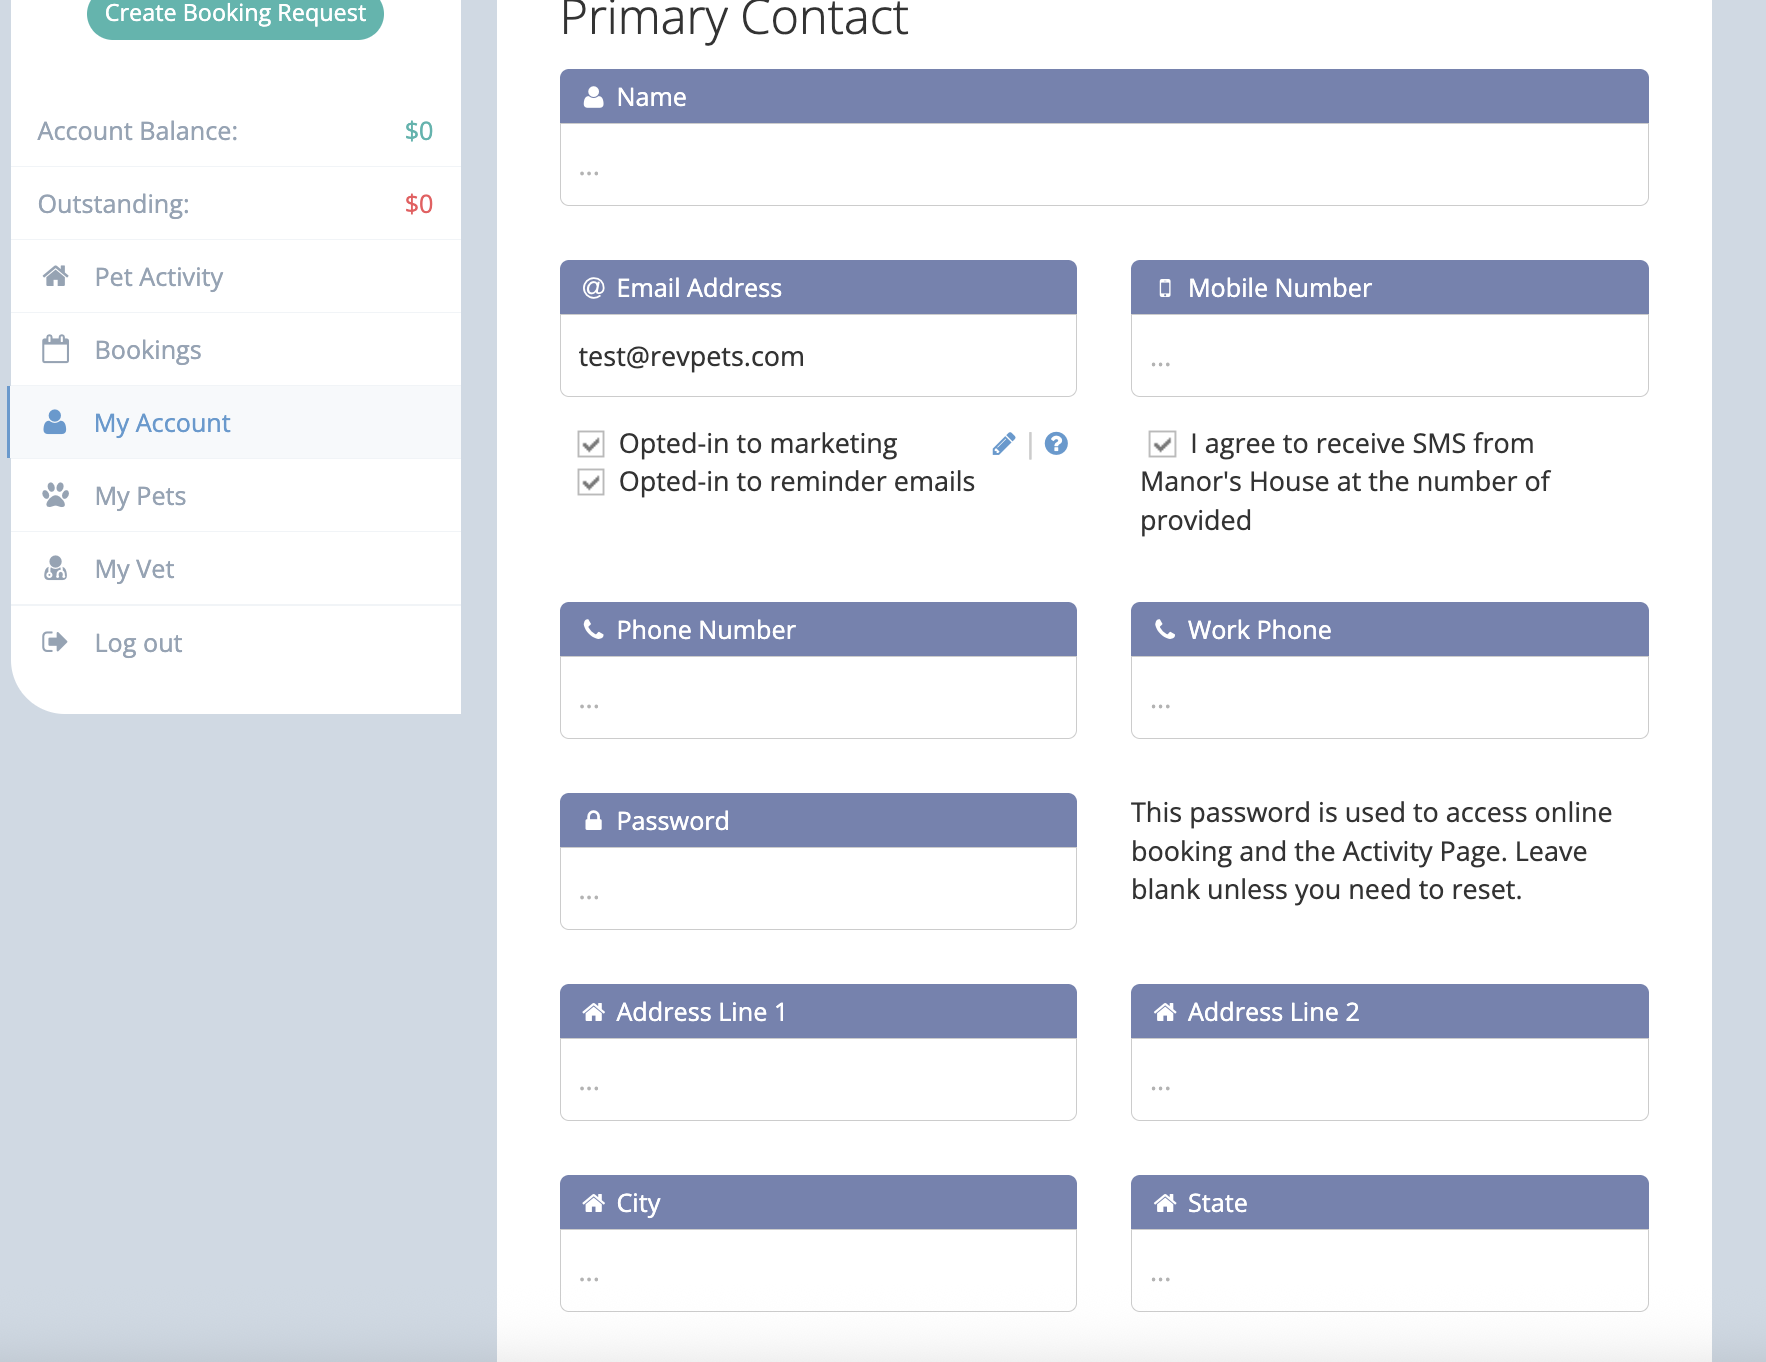Click the @ icon on Email Address header

click(x=591, y=287)
